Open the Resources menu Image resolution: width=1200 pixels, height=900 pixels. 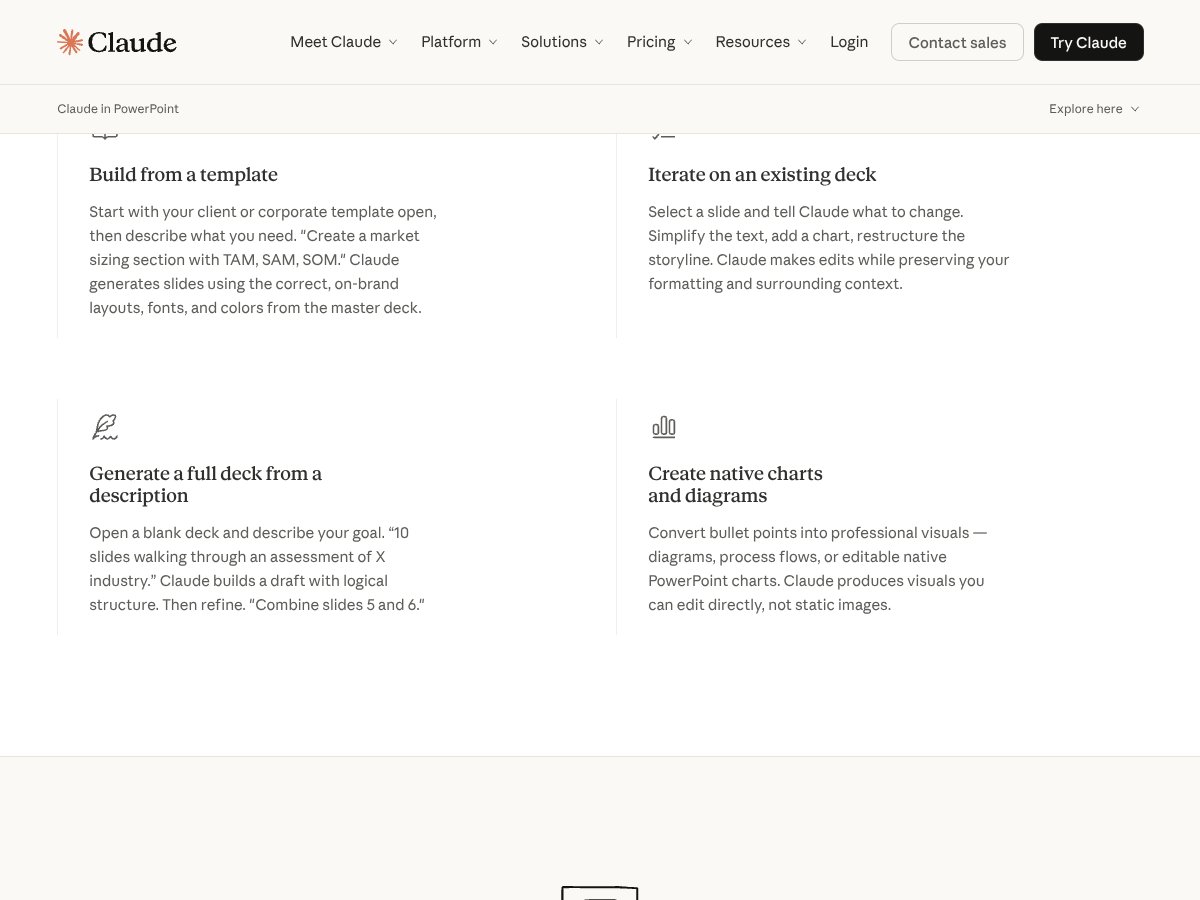coord(760,42)
